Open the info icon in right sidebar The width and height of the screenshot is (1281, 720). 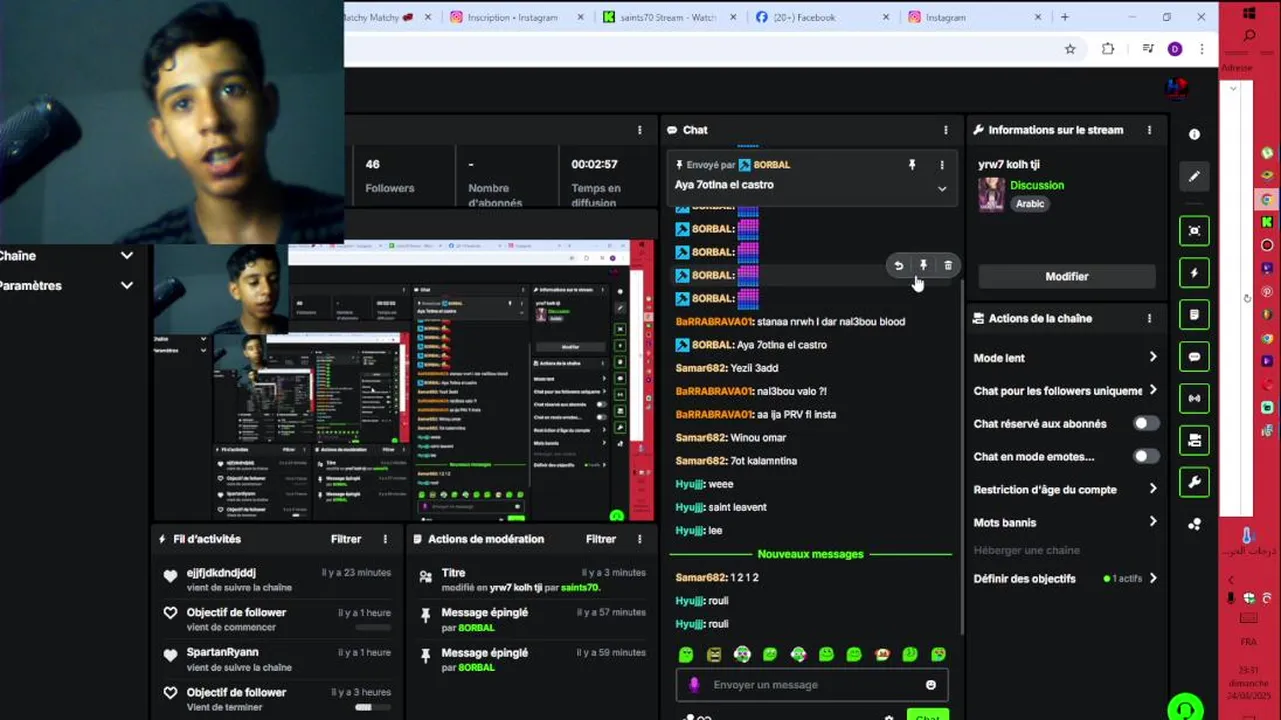(1194, 134)
